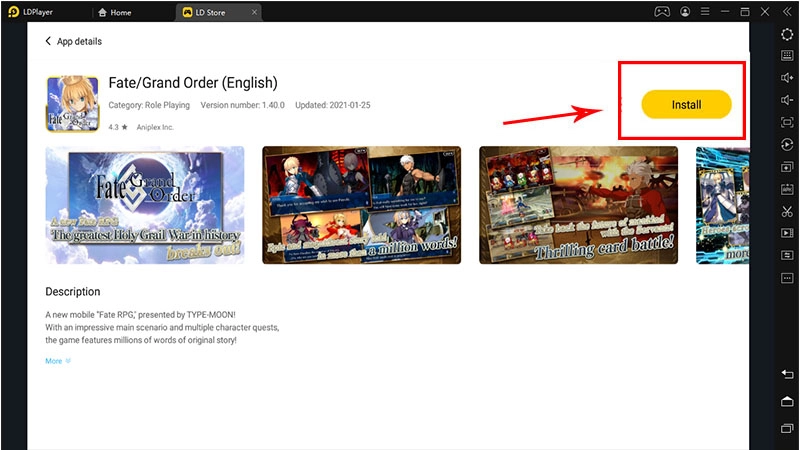Click the Description heading
Screen dimensions: 800x450
[x=73, y=292]
